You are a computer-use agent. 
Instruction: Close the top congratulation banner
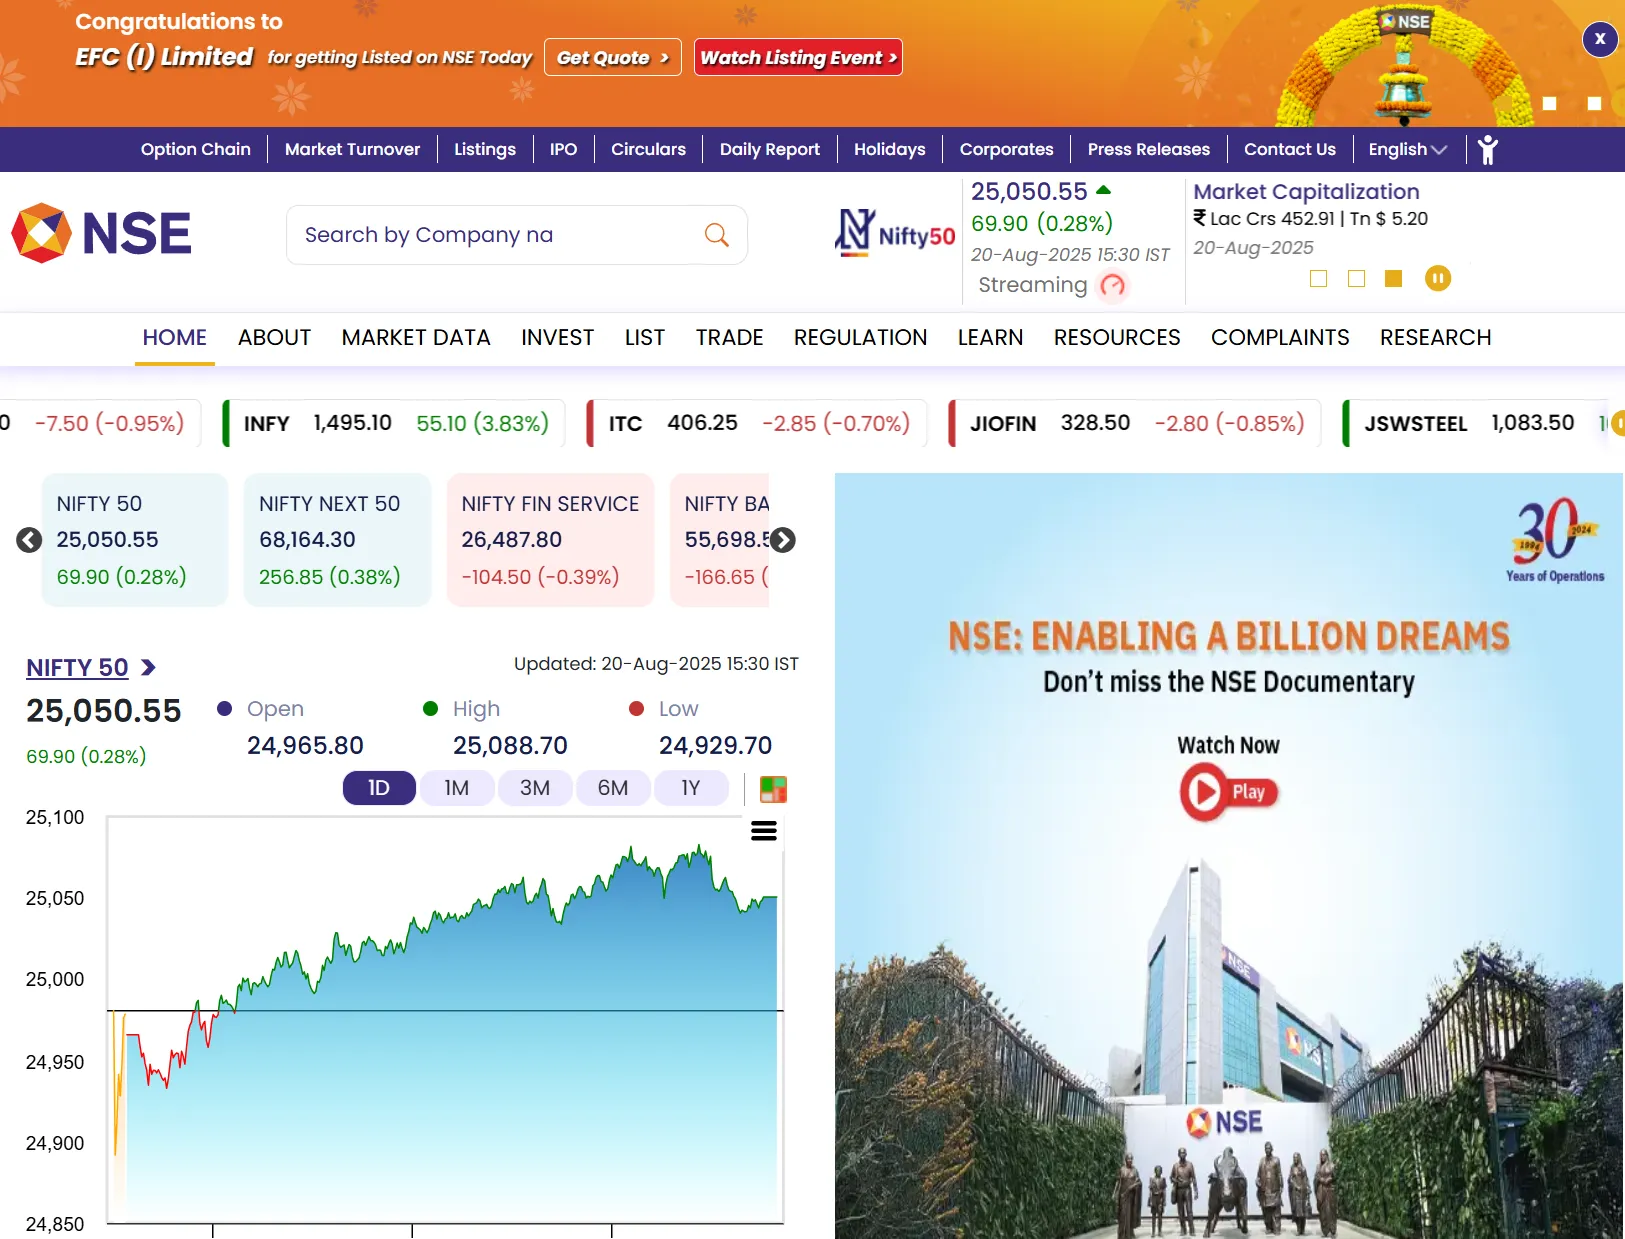coord(1599,40)
